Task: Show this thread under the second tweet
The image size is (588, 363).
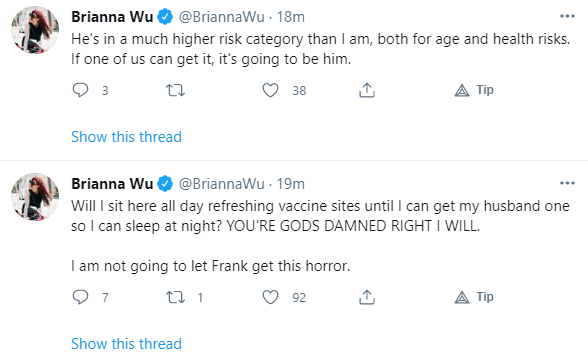Action: click(126, 344)
